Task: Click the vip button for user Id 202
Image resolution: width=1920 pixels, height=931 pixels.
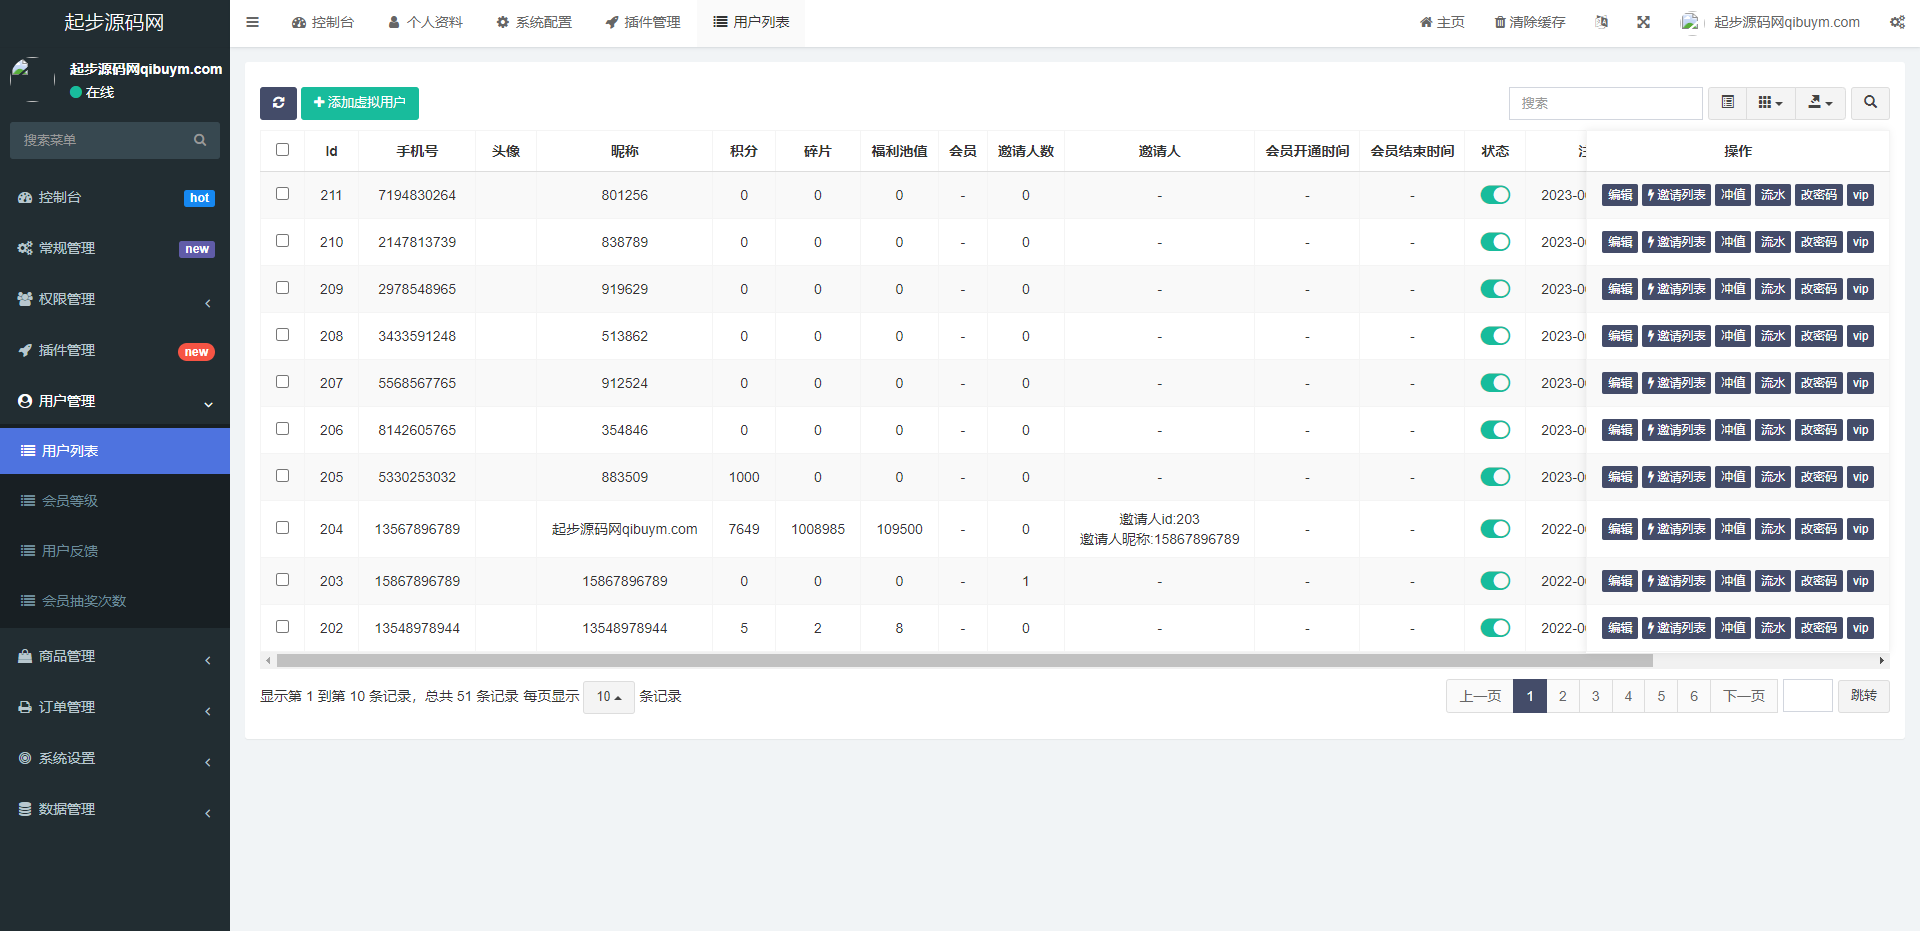Action: click(x=1860, y=628)
